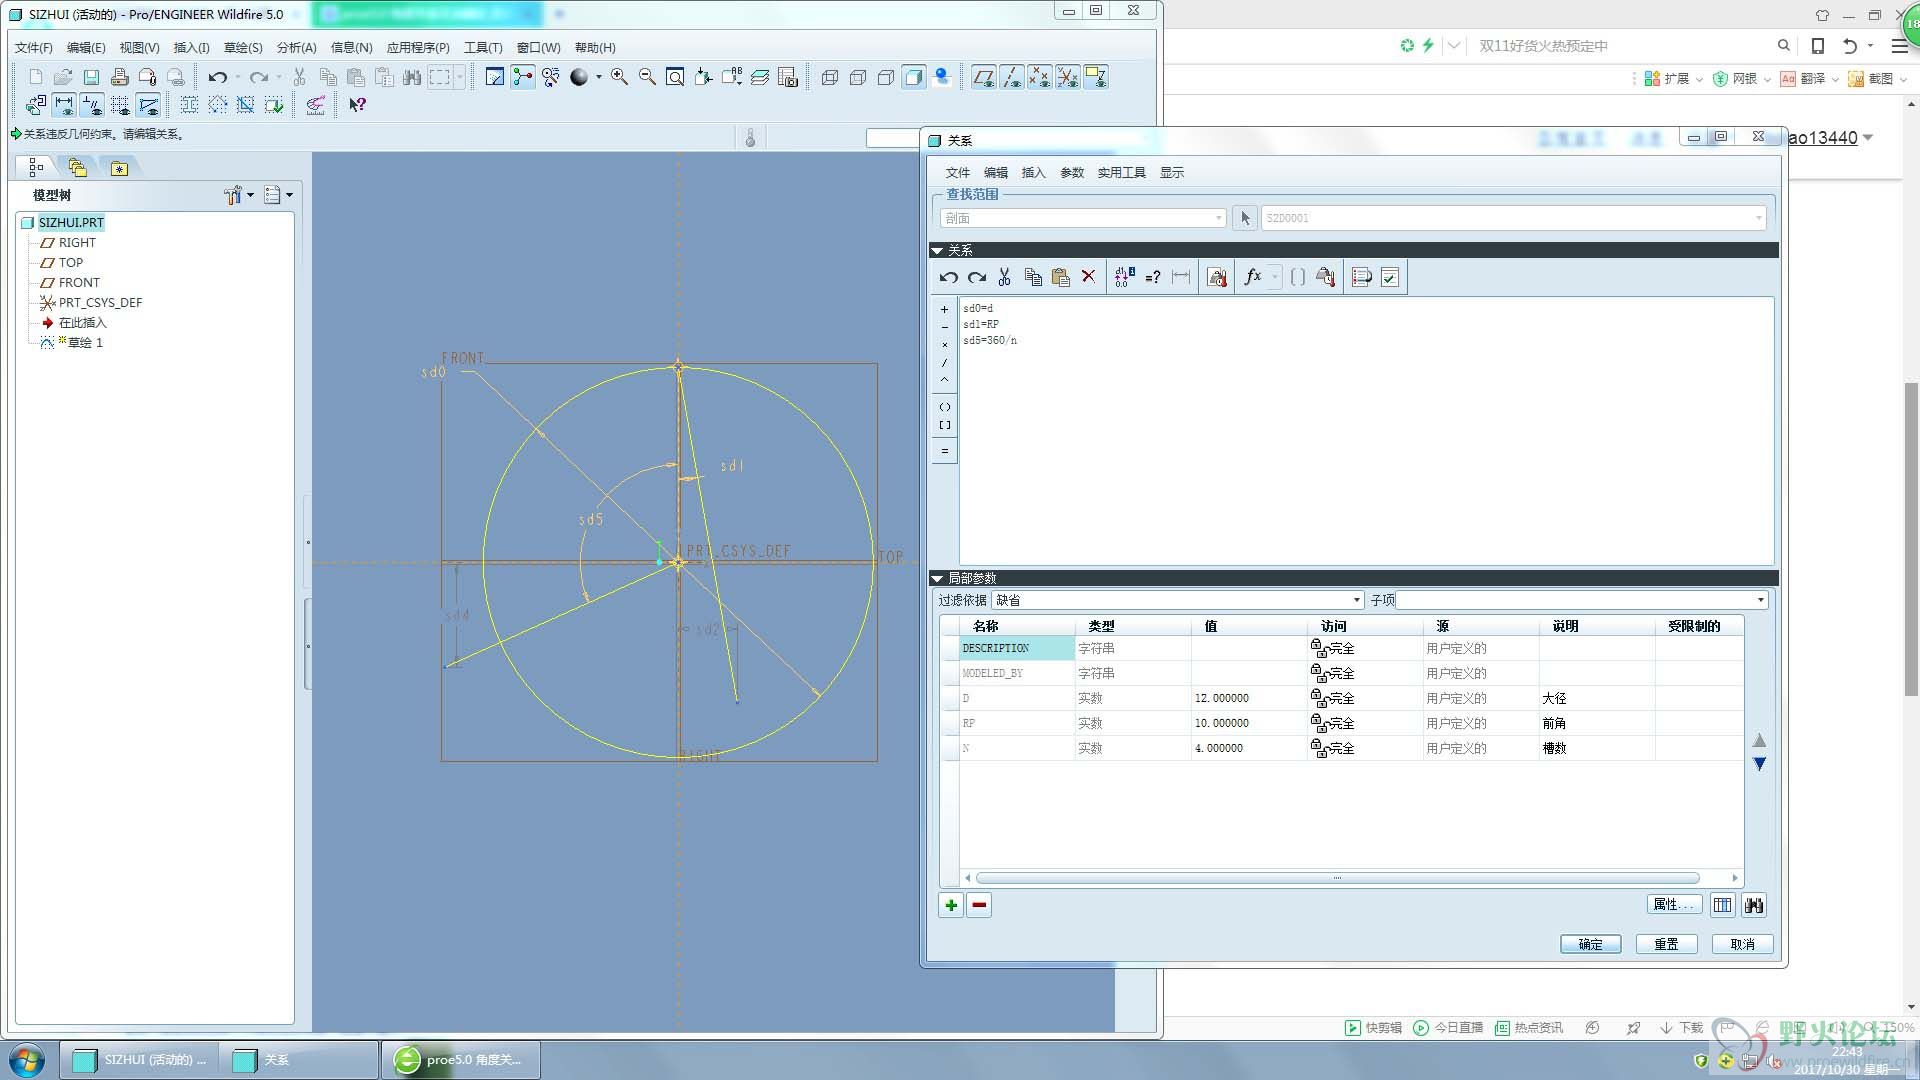Toggle datum planes display icon
The image size is (1920, 1080).
click(x=984, y=77)
